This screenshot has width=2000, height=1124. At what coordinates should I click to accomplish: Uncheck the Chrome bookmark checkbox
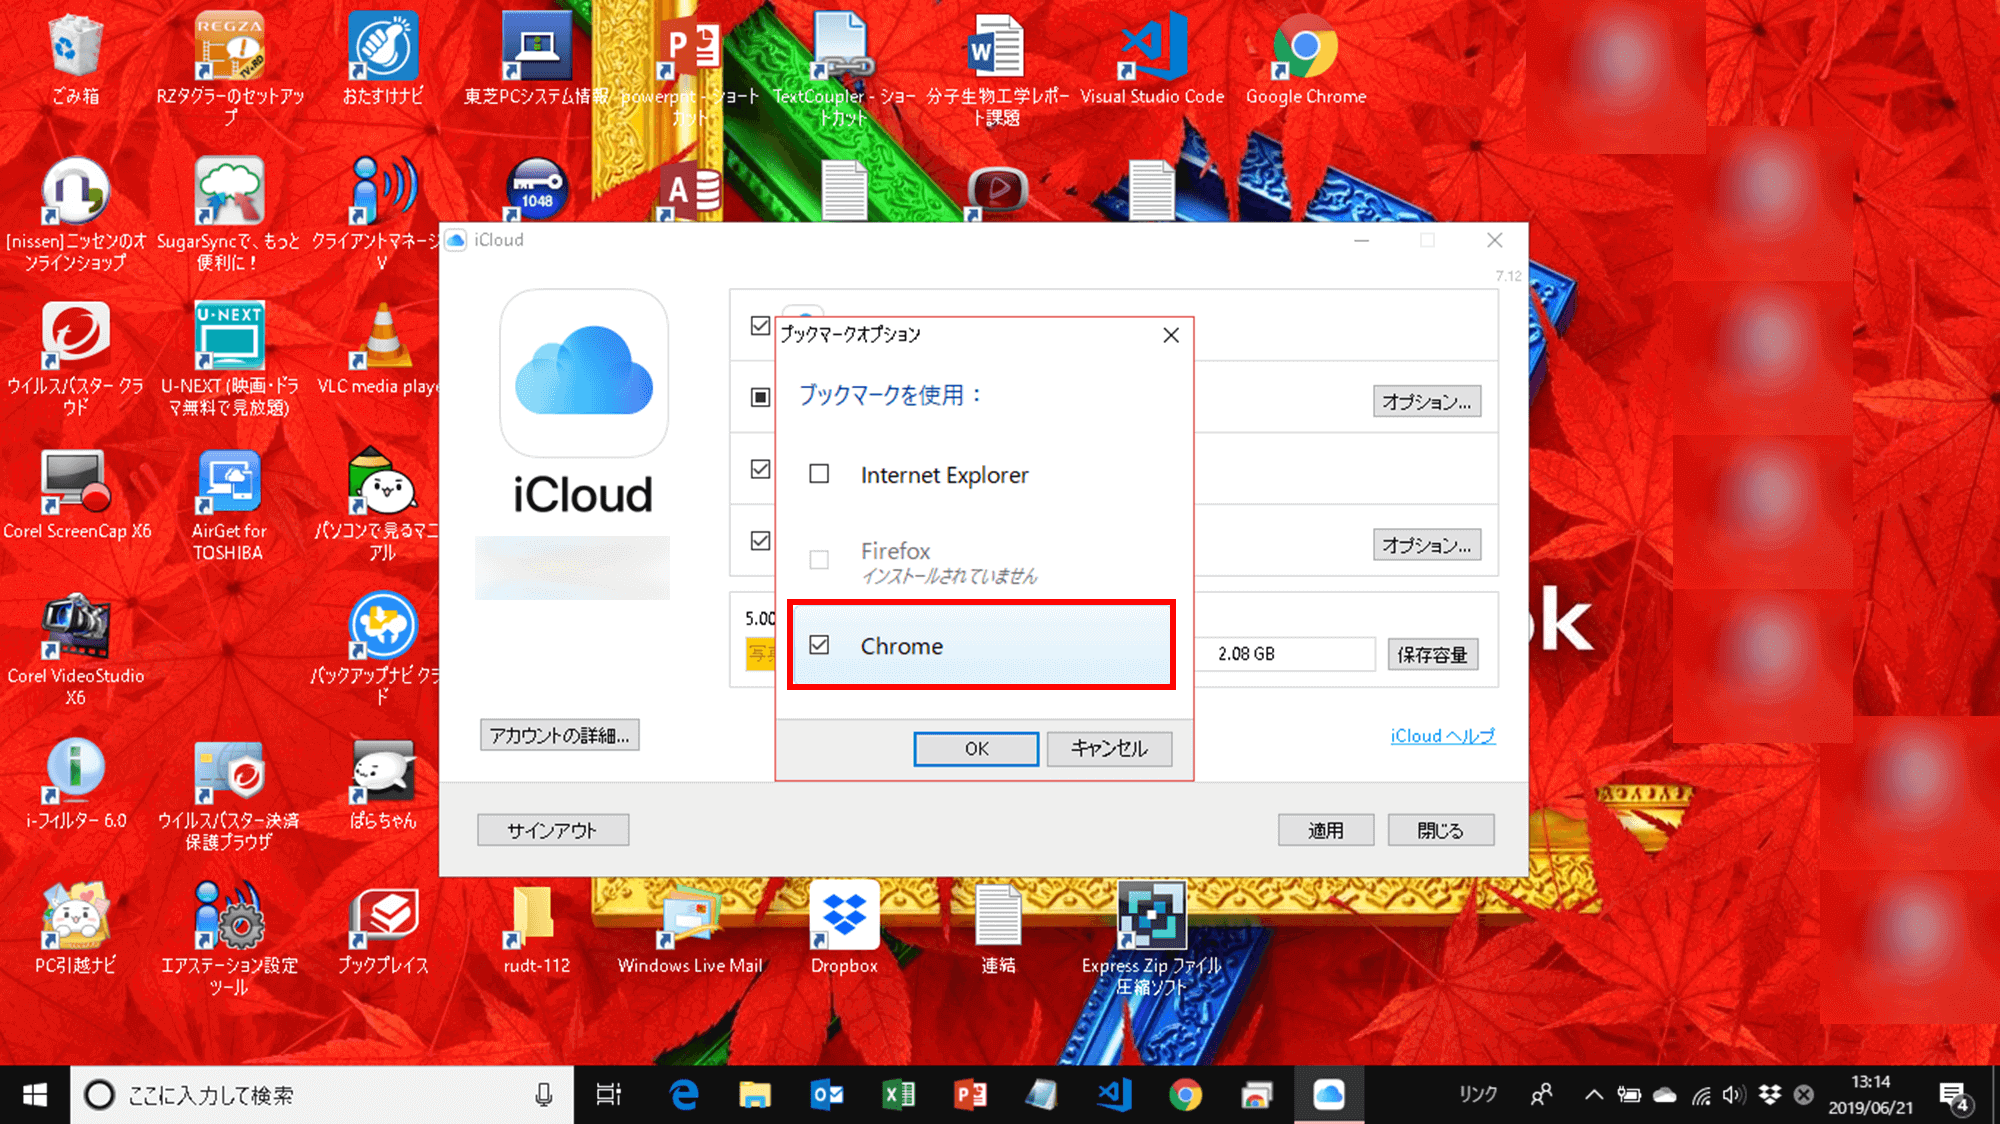point(819,645)
